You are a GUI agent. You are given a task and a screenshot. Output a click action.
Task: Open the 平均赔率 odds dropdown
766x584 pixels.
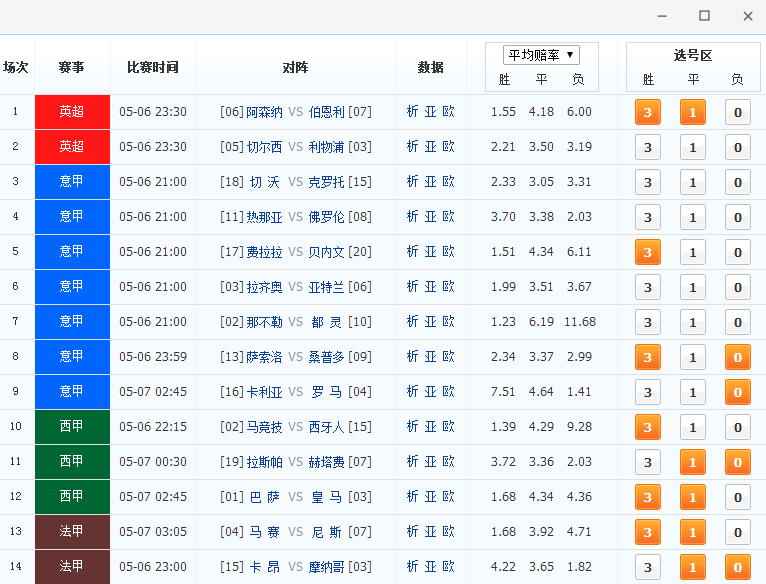541,55
